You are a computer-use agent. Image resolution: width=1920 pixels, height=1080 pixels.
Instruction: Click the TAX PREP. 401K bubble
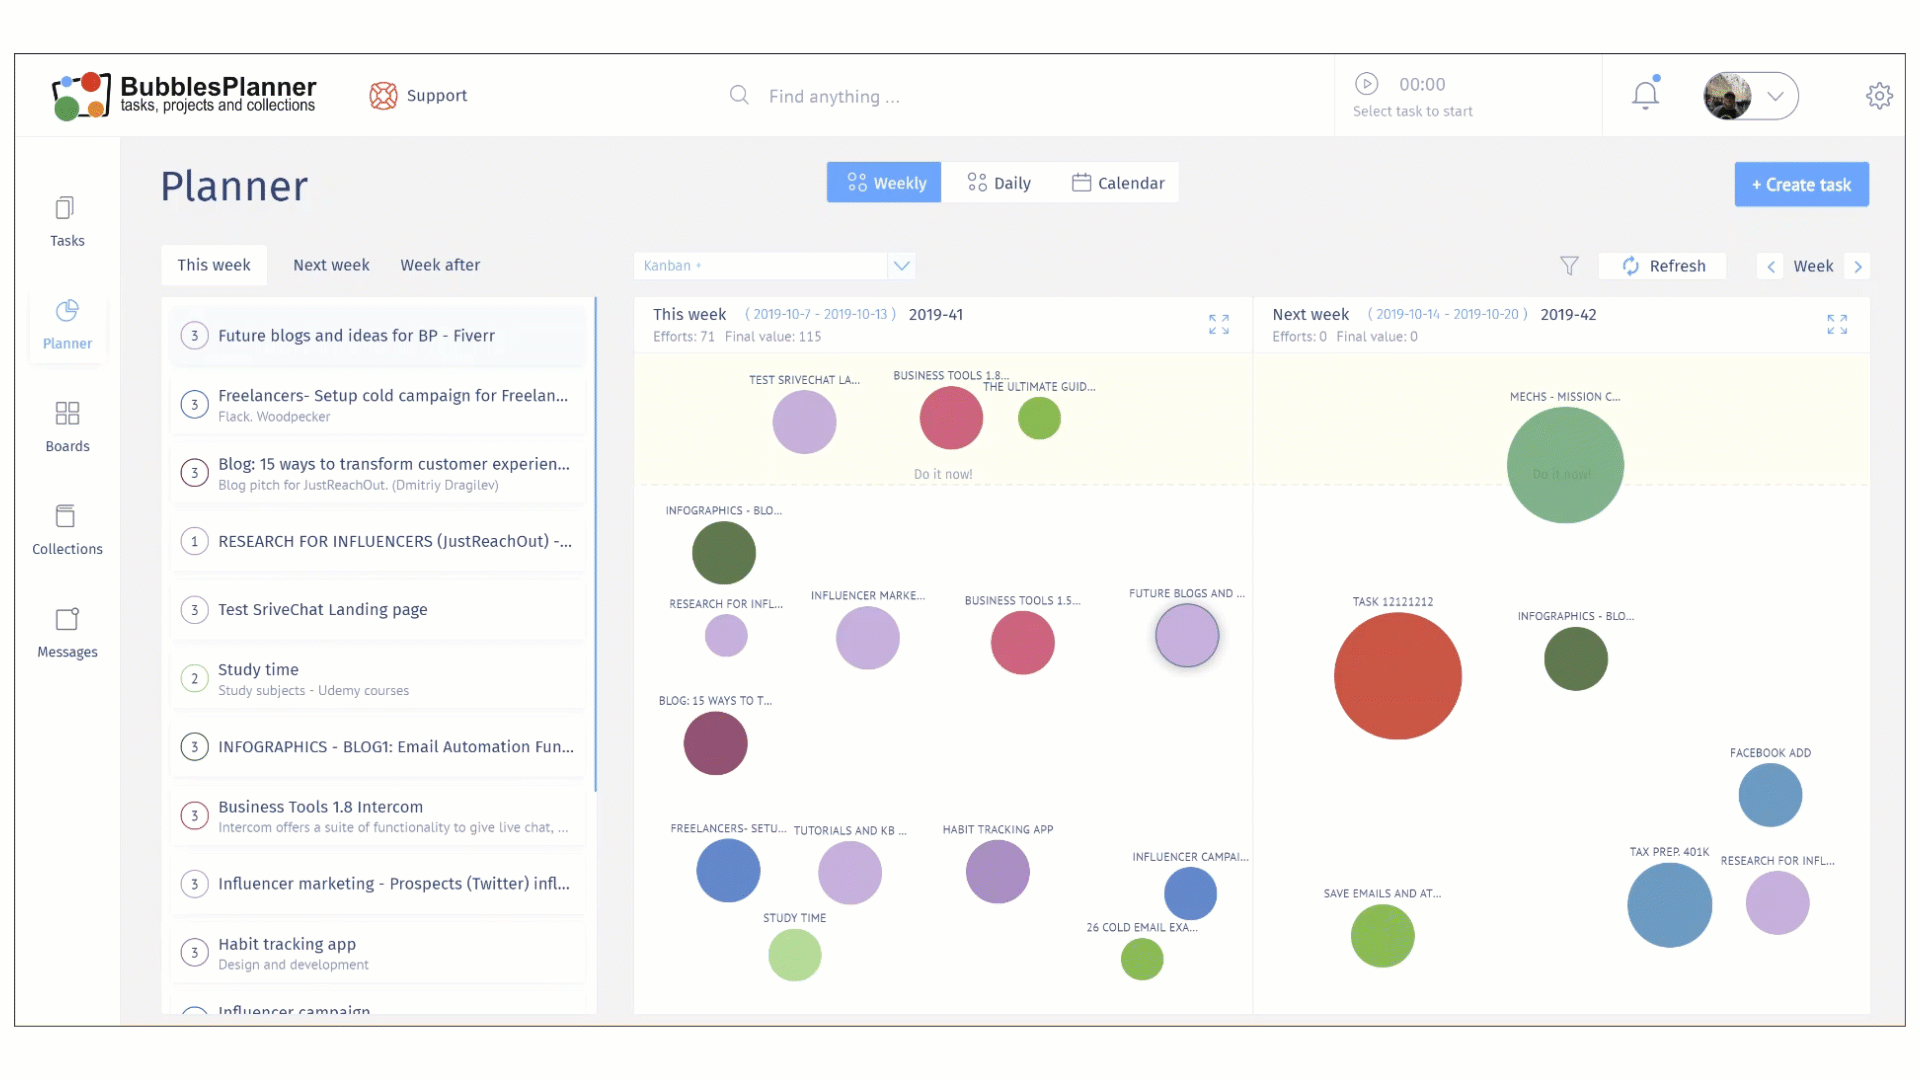coord(1669,905)
